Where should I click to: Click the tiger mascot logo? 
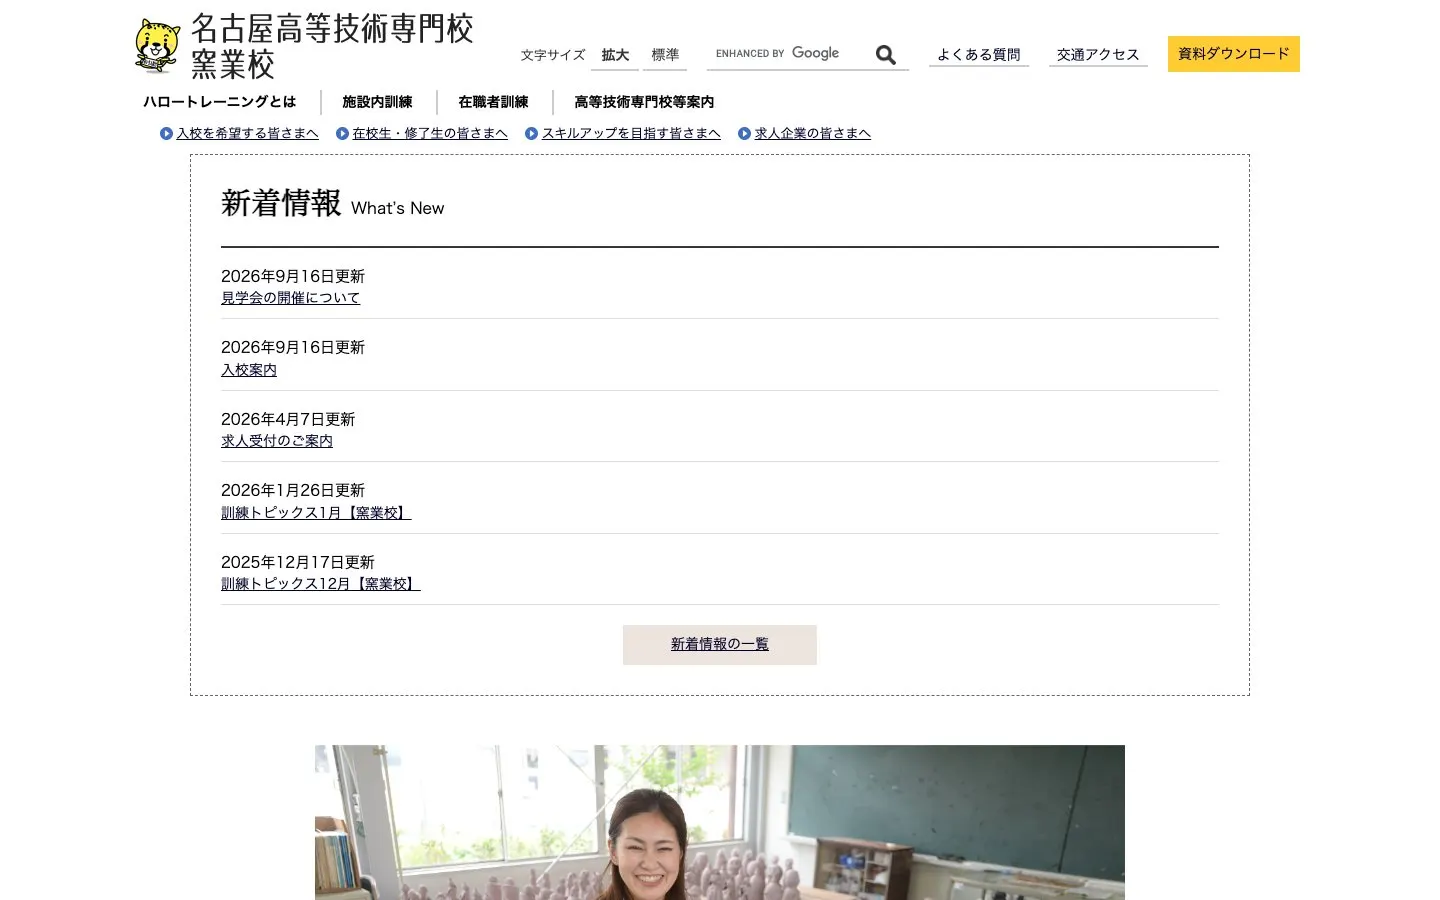coord(158,46)
